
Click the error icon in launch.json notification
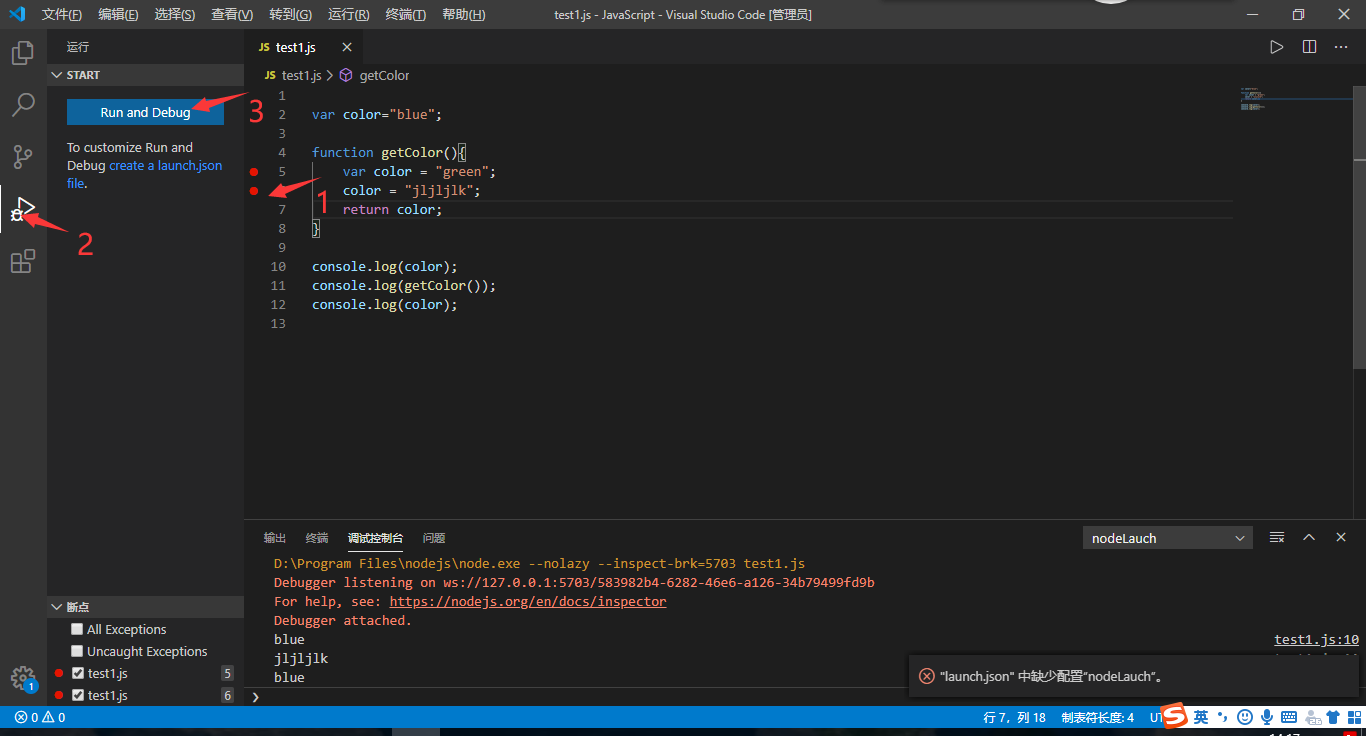927,676
